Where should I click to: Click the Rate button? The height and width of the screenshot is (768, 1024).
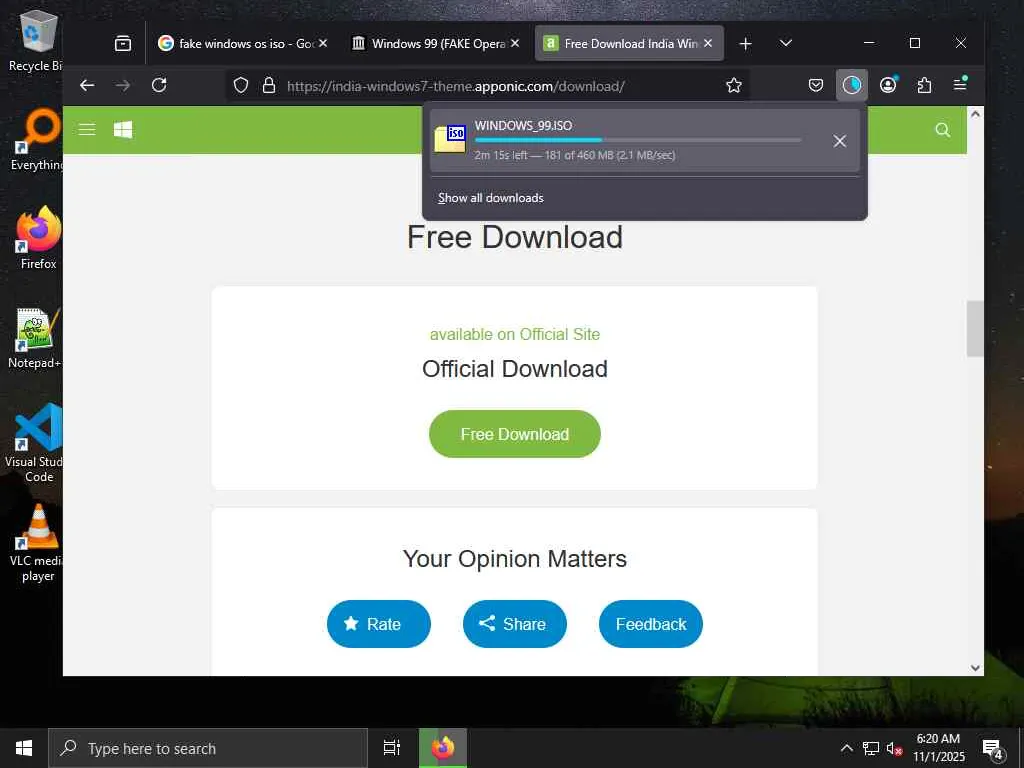[x=379, y=624]
